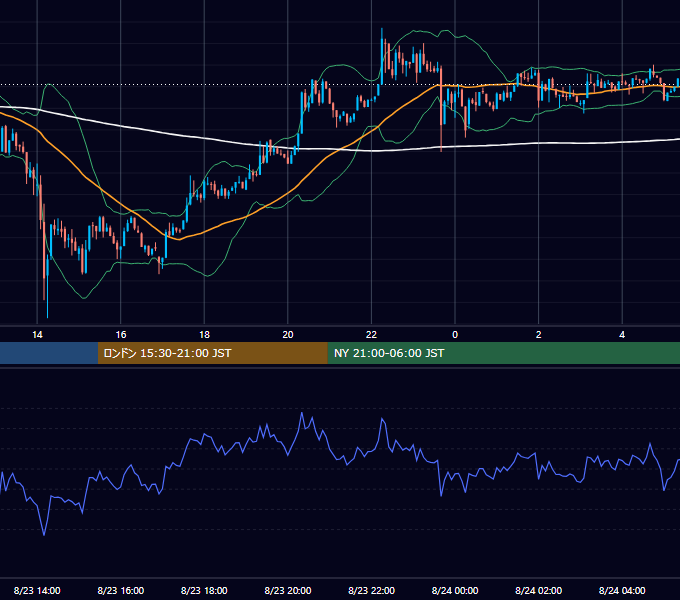This screenshot has height=600, width=680.
Task: Select the ロンドン 15:30-21:00 JST session bar
Action: 212,353
